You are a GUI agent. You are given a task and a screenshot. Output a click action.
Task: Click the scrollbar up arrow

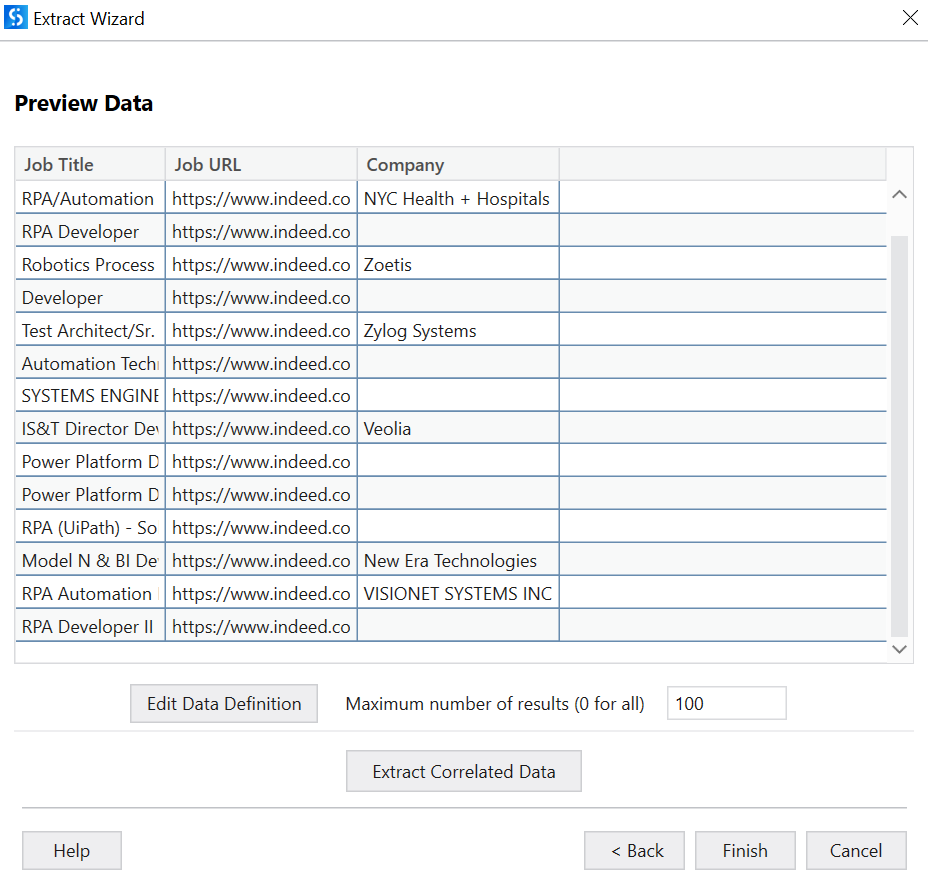click(899, 195)
